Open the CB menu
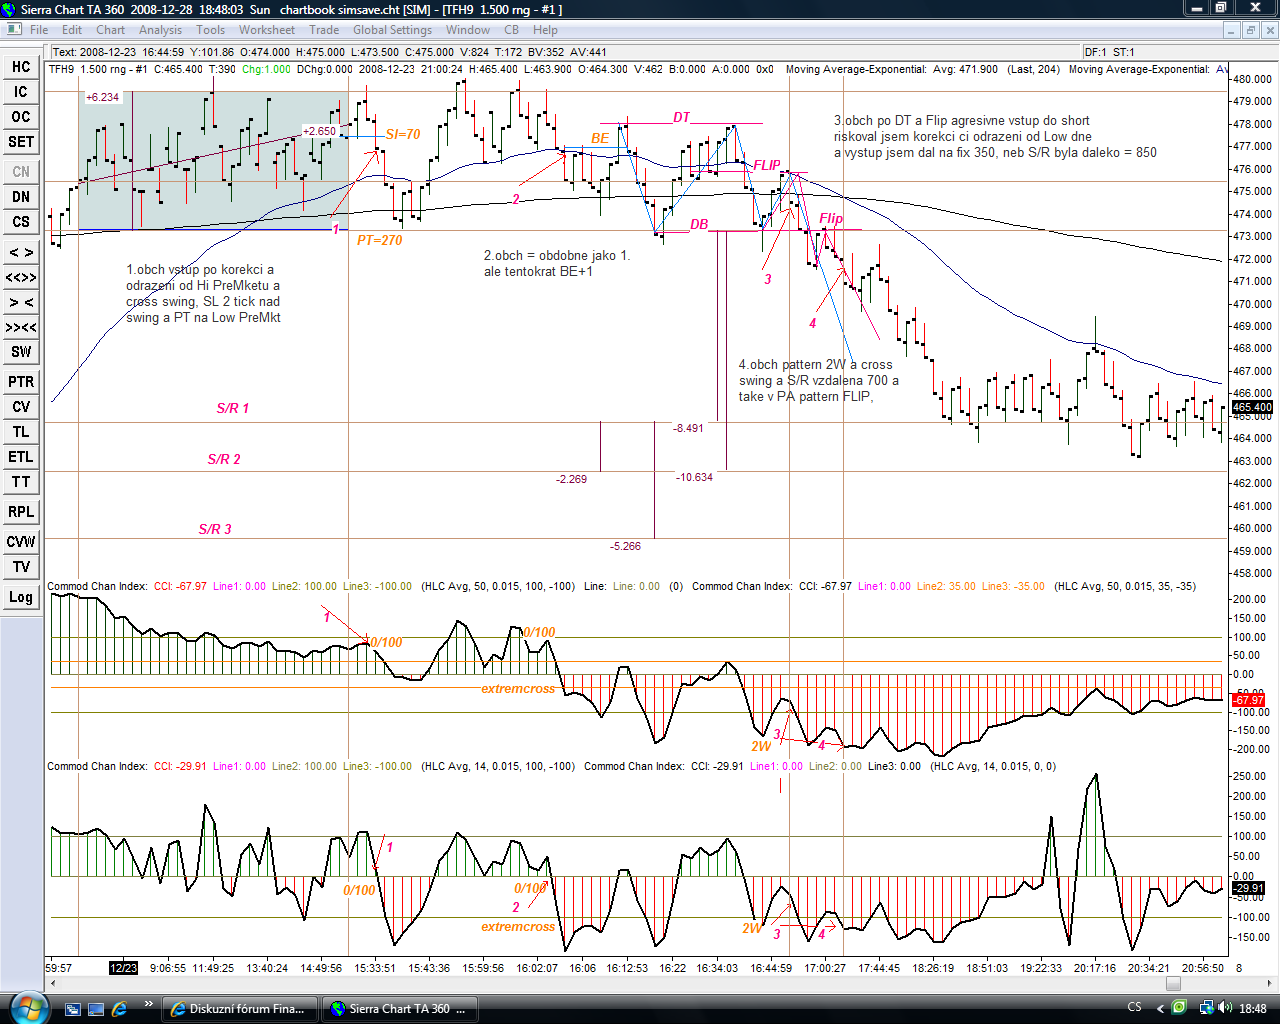The width and height of the screenshot is (1280, 1024). pos(511,30)
